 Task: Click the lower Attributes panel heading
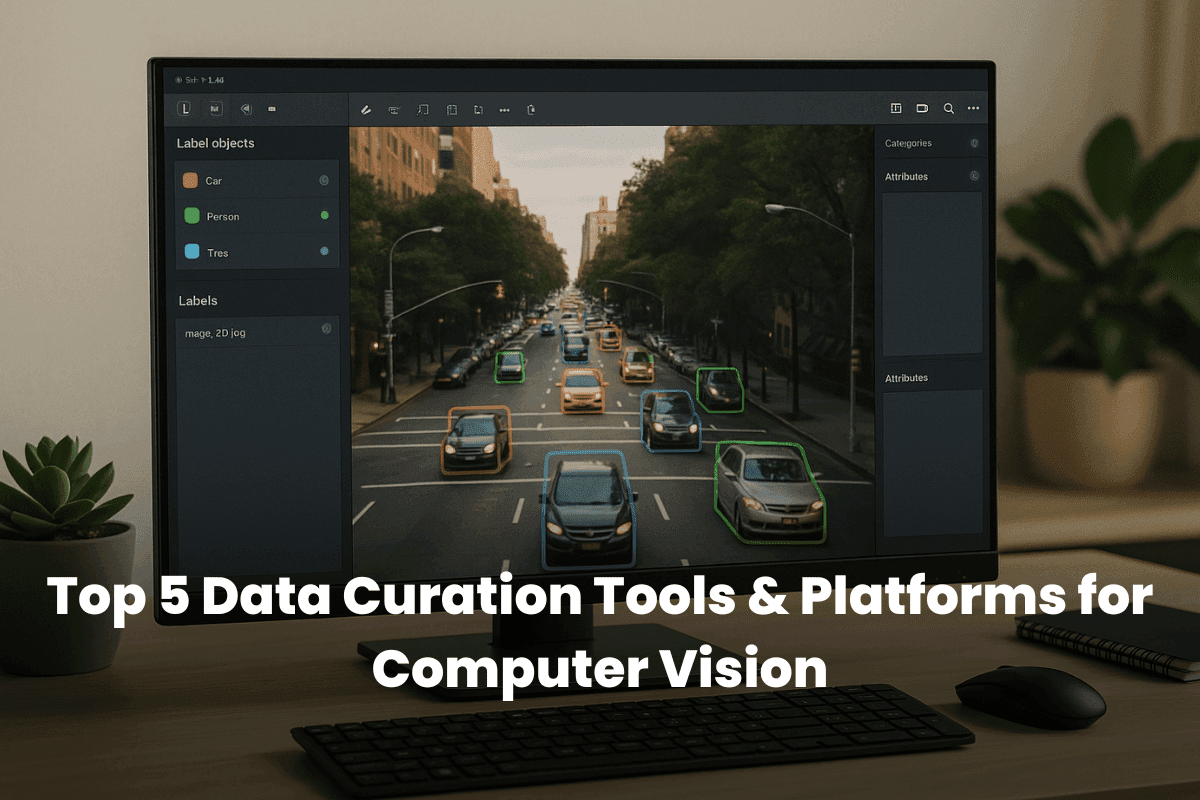906,378
